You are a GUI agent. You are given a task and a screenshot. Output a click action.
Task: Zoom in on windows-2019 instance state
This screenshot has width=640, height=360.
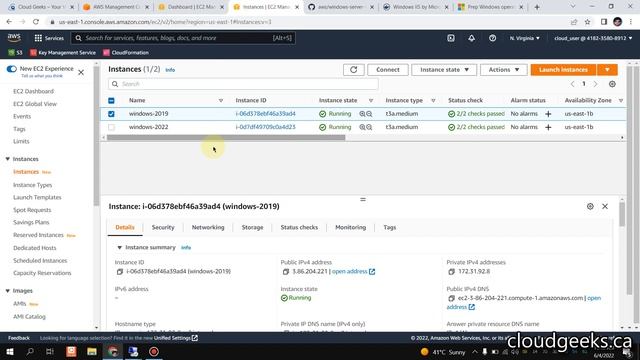pyautogui.click(x=362, y=114)
